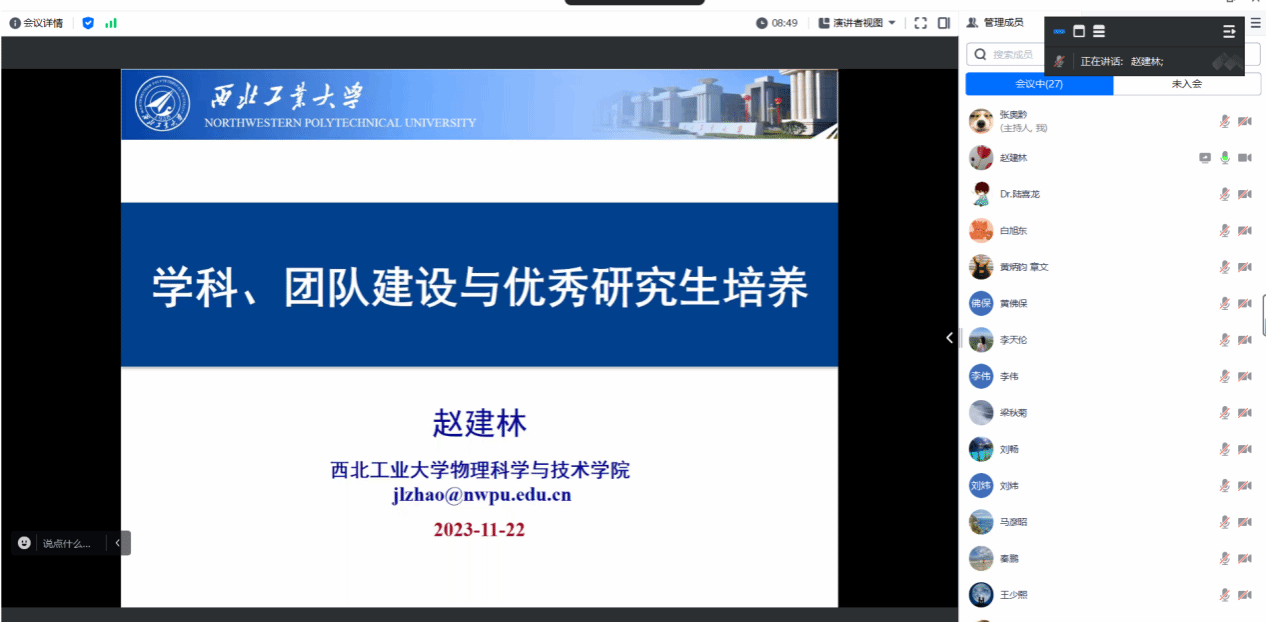Open meeting details (会议详情)
Image resolution: width=1266 pixels, height=622 pixels.
(x=36, y=23)
